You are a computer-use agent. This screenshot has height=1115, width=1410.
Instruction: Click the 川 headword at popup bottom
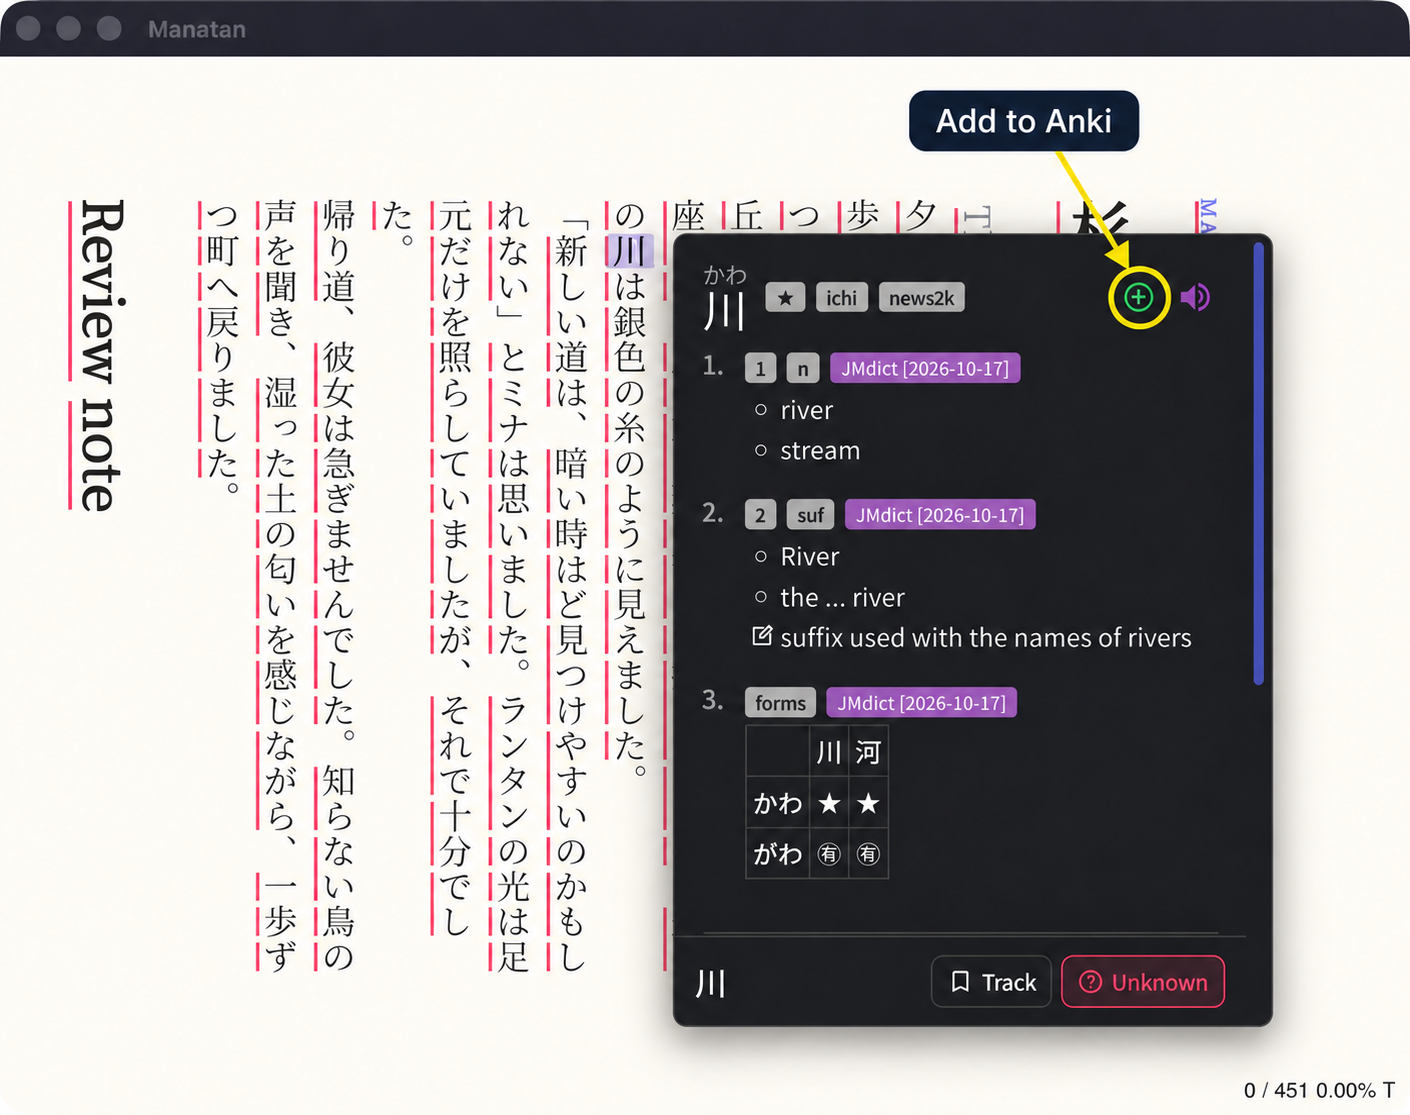point(711,983)
